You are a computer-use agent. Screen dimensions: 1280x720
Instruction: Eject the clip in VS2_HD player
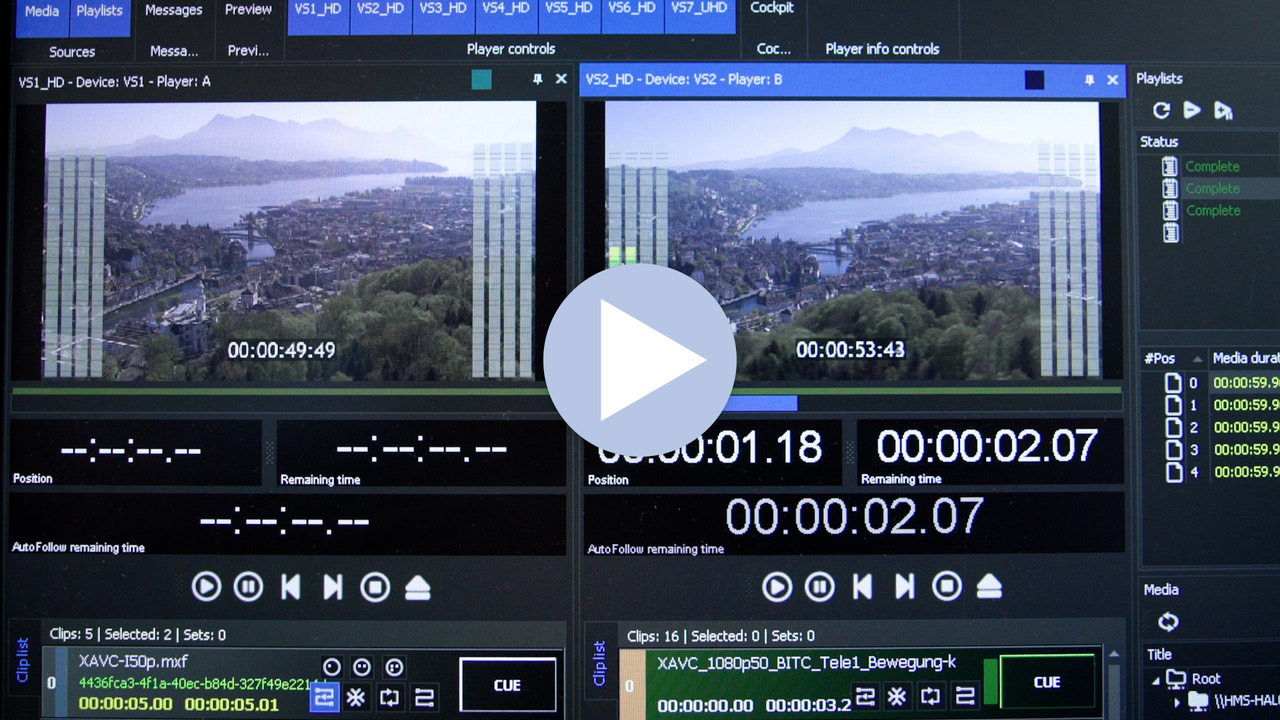coord(989,587)
